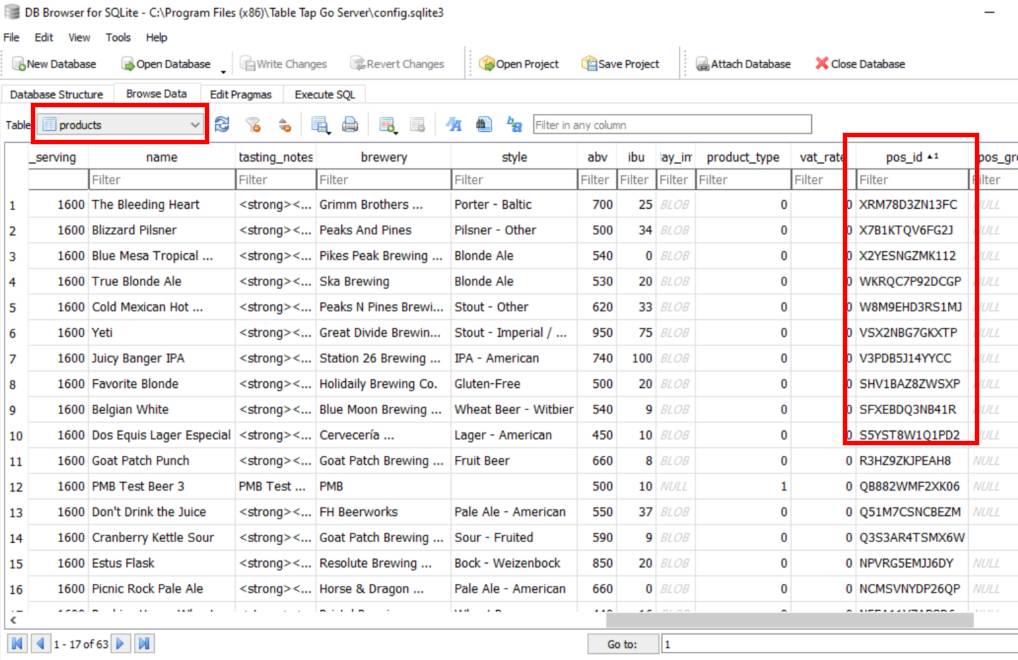Insert a new record icon
This screenshot has height=660, width=1018.
click(388, 124)
